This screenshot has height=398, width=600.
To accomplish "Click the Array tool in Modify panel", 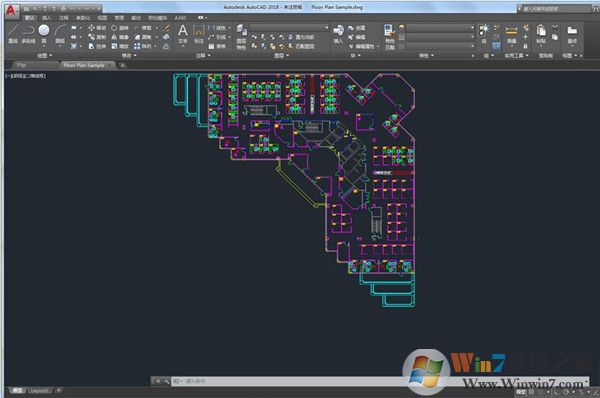I will click(143, 46).
